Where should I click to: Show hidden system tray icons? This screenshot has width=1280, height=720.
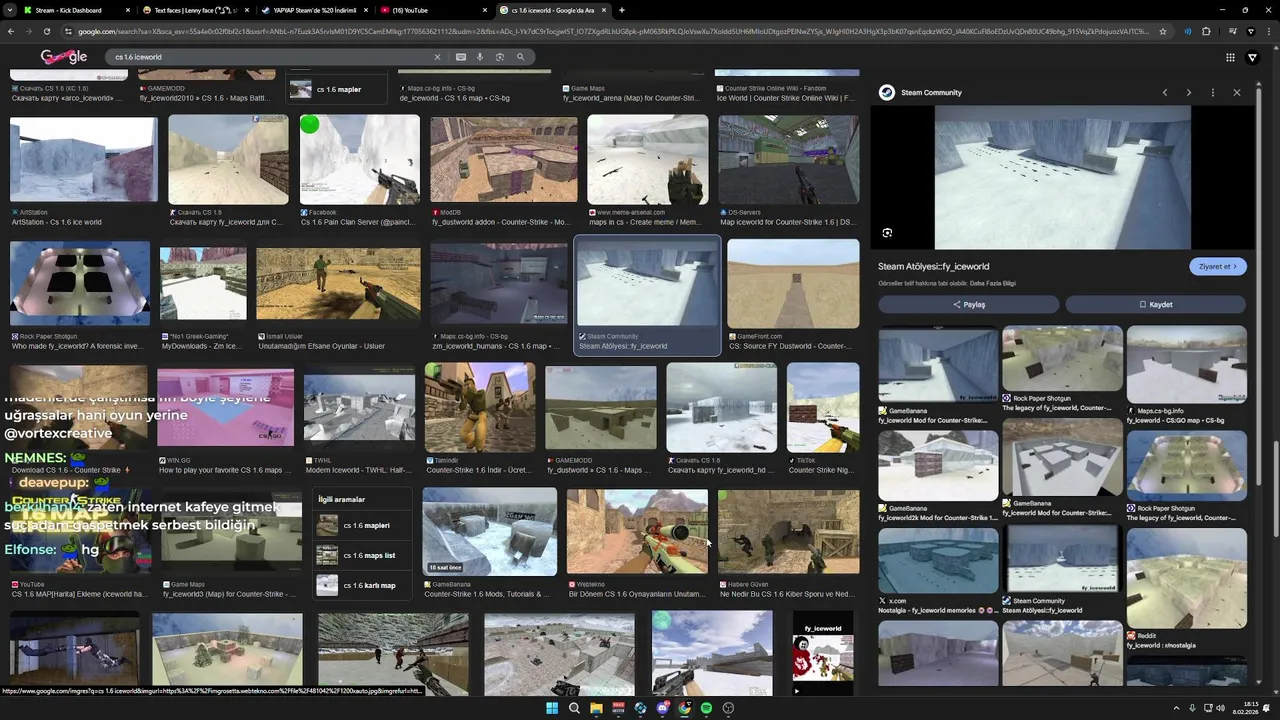1176,708
